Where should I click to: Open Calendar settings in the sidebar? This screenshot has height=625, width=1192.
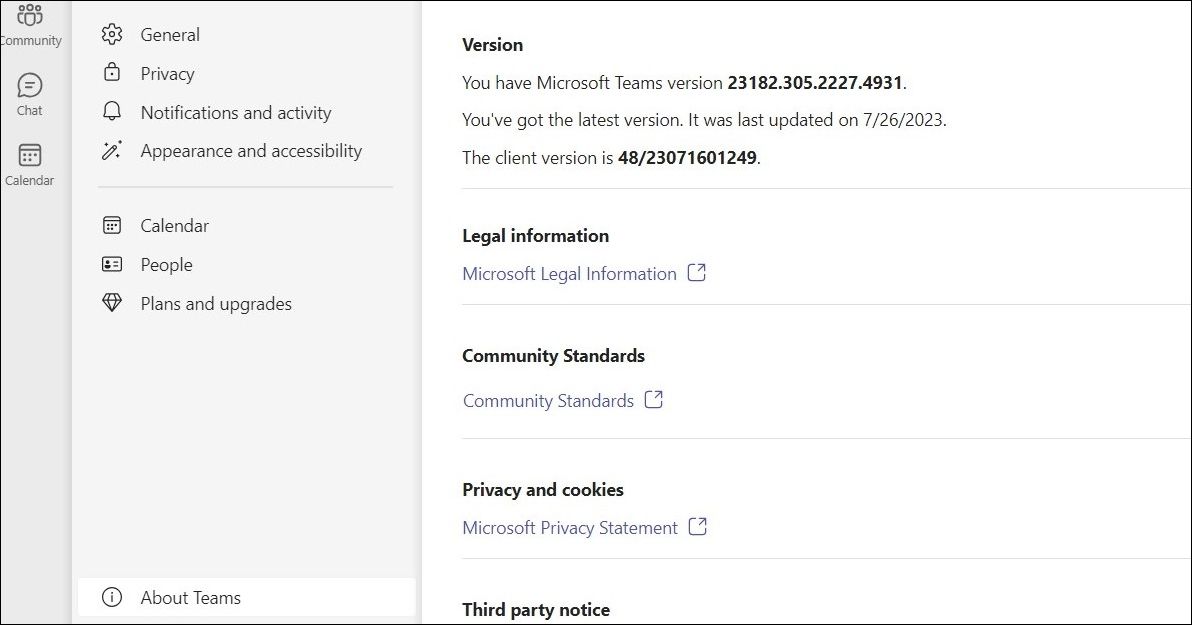pyautogui.click(x=174, y=226)
